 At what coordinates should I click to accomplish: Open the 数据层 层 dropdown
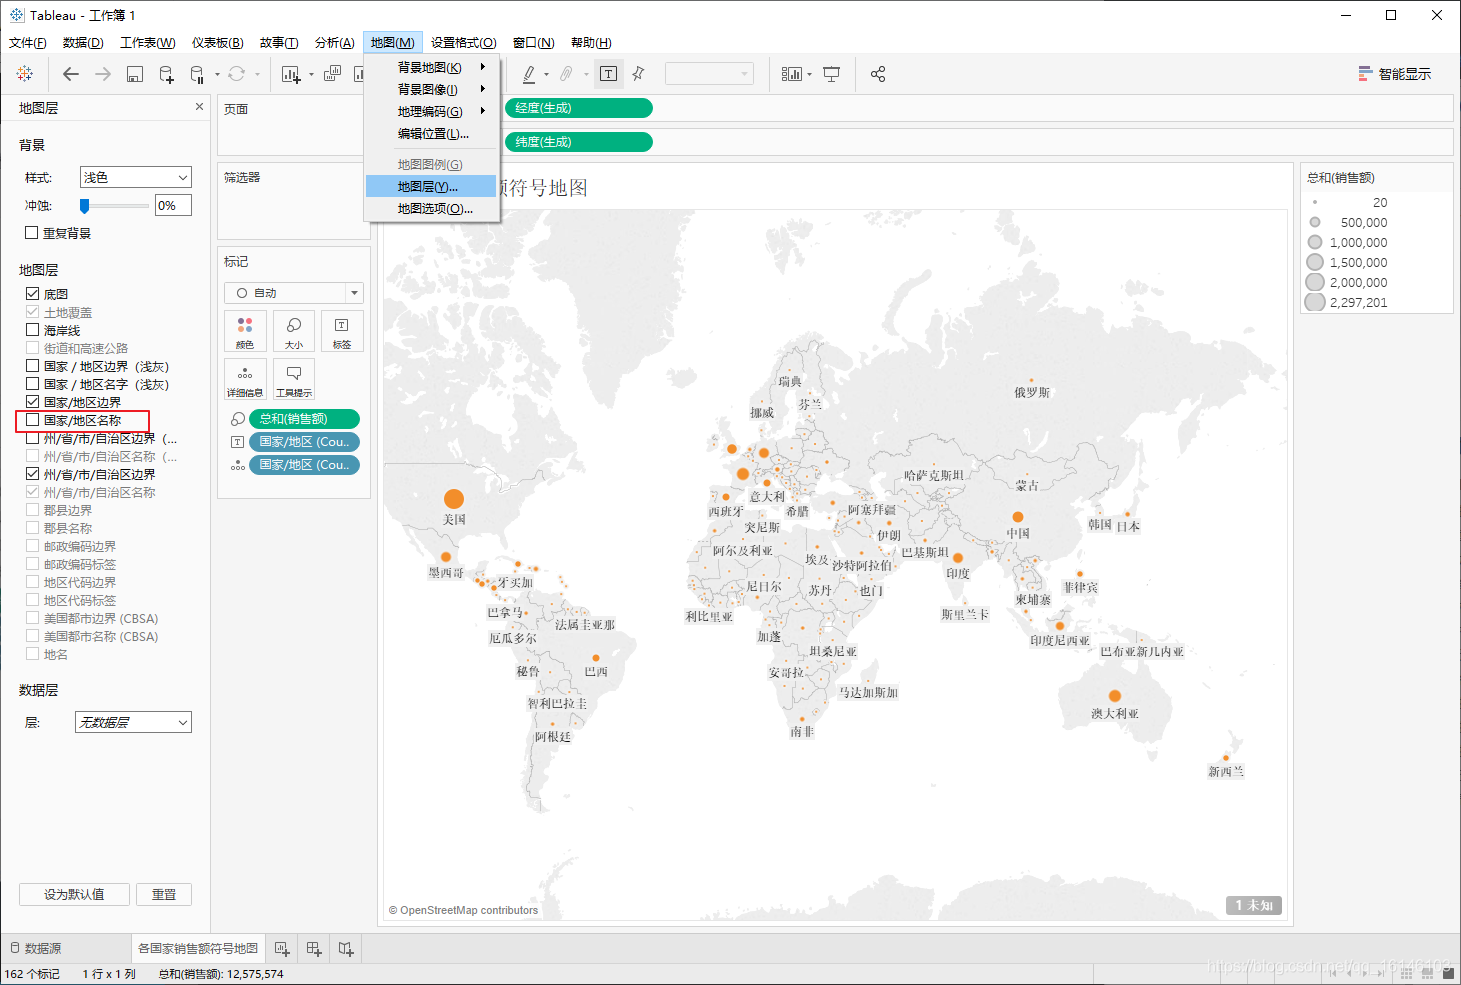coord(133,722)
